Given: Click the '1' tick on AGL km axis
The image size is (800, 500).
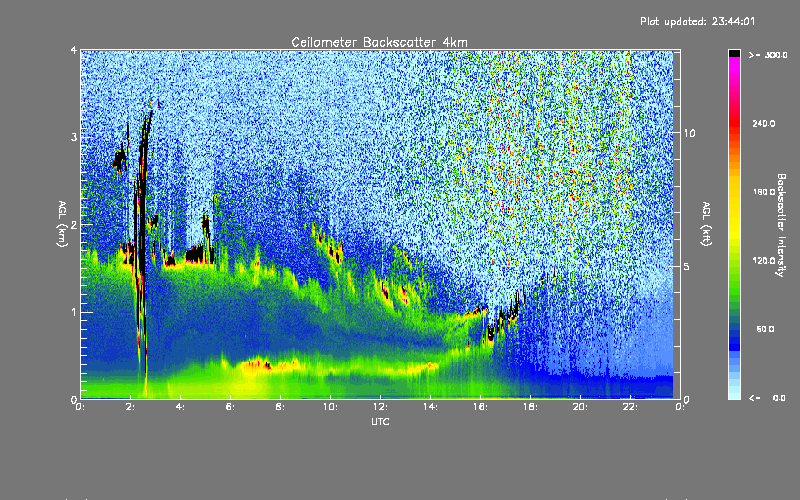Looking at the screenshot, I should click(74, 312).
